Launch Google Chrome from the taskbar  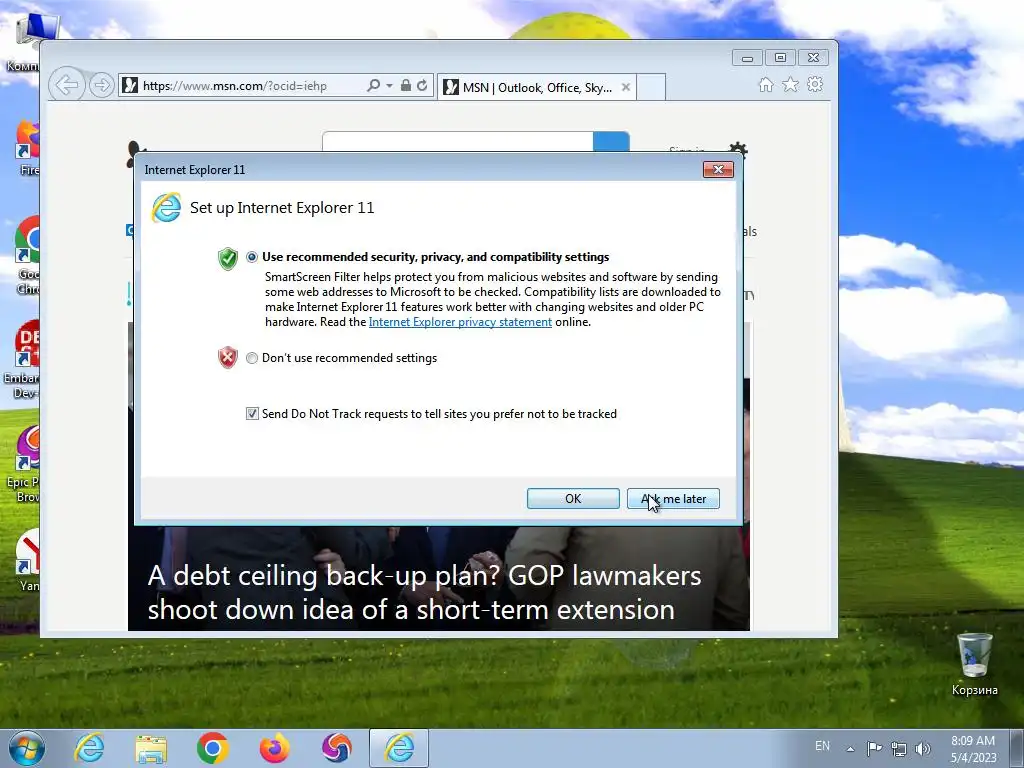(212, 748)
